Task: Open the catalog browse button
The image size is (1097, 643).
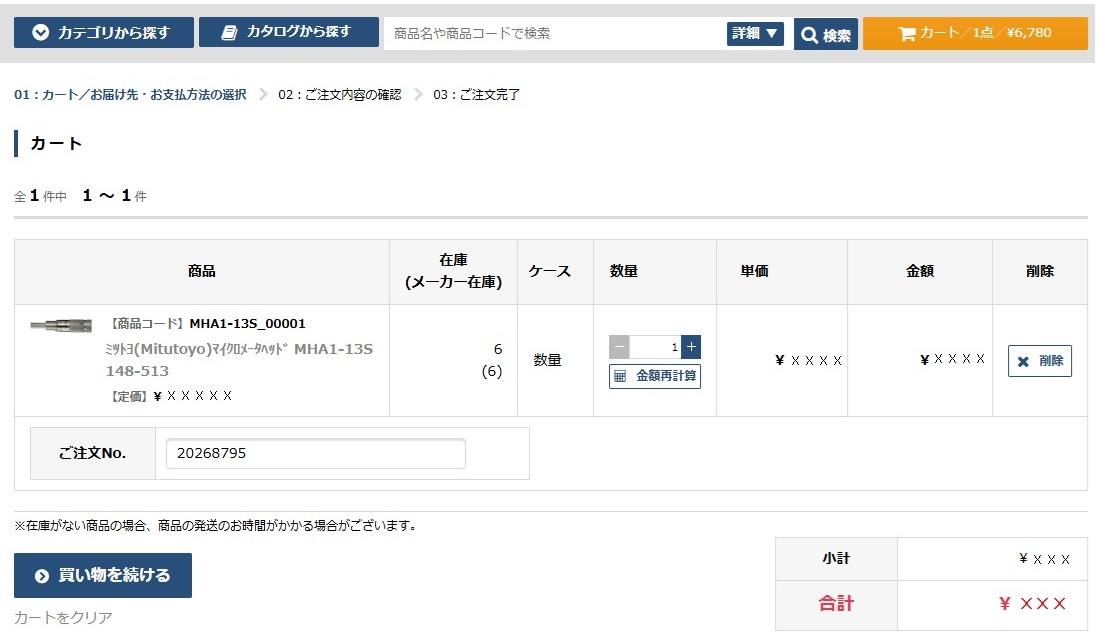Action: [x=288, y=32]
